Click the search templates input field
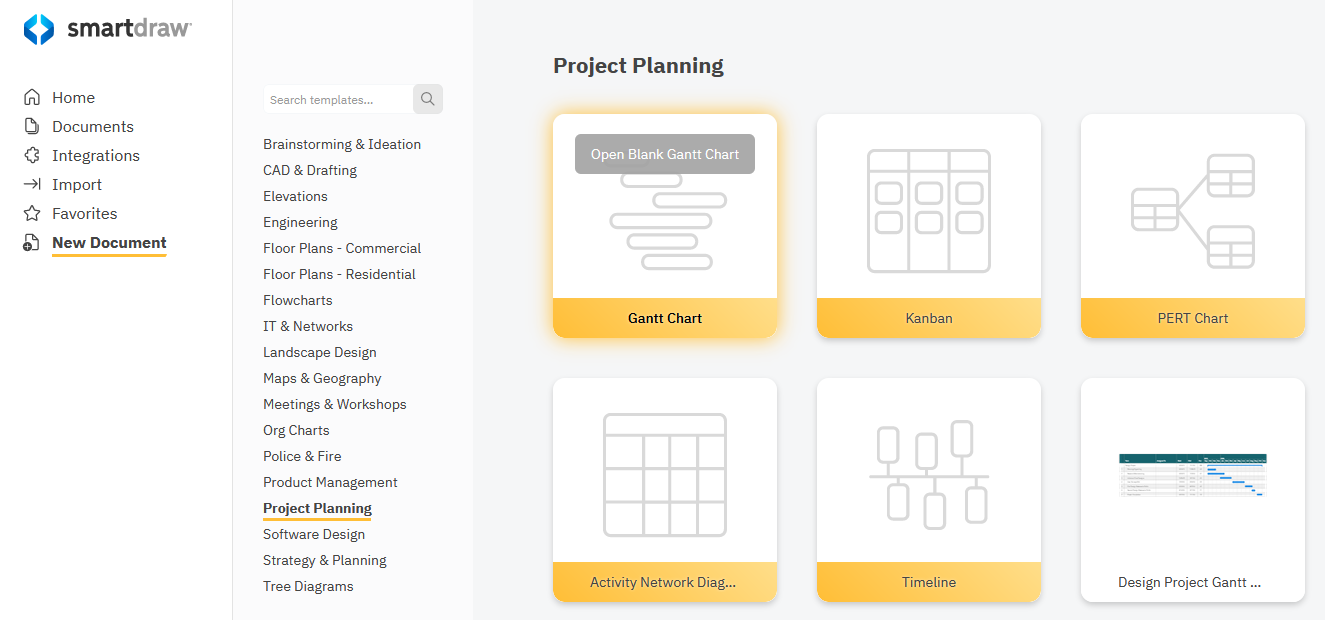Image resolution: width=1325 pixels, height=620 pixels. pos(337,99)
